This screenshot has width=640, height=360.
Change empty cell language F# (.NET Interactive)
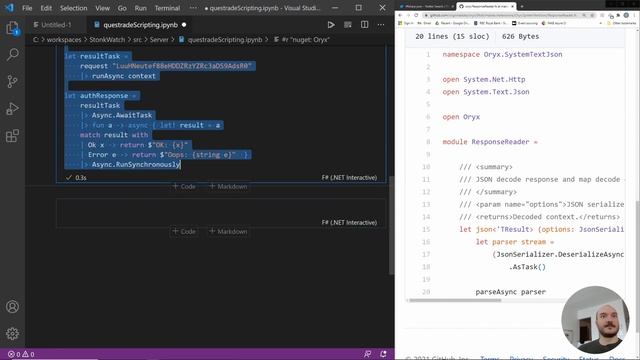click(349, 222)
